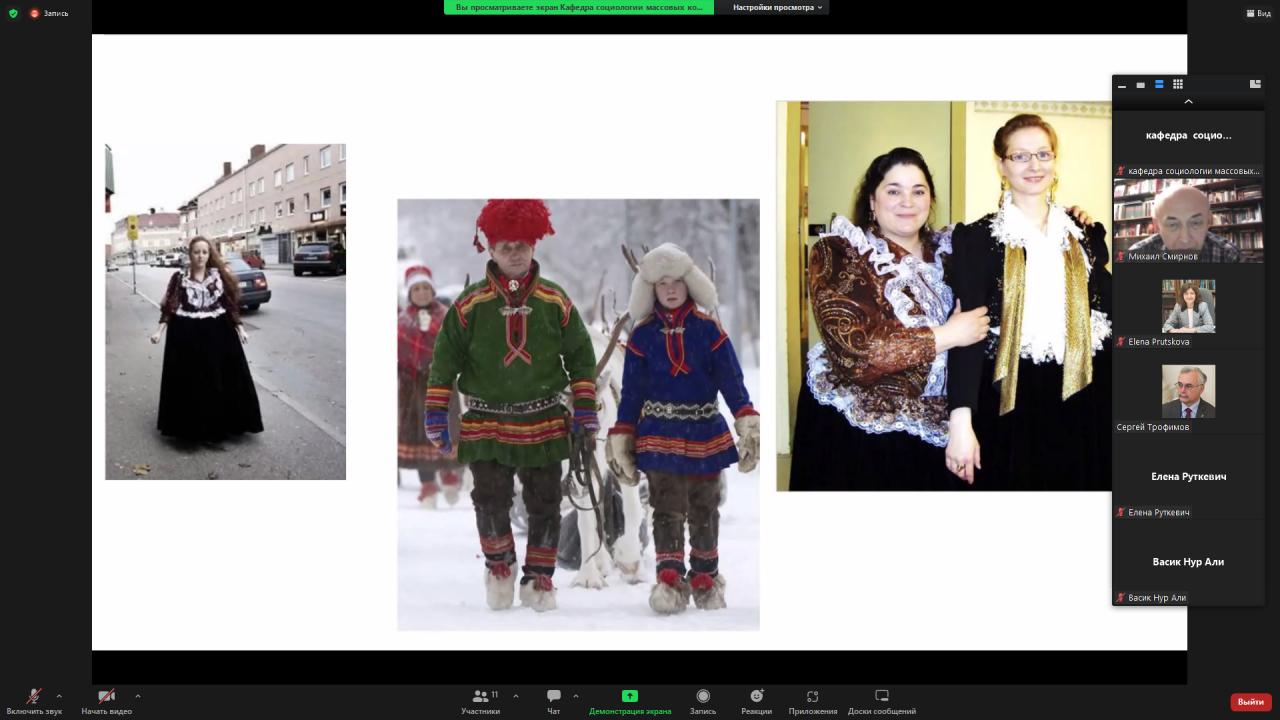Expand audio options arrow beside microphone
Viewport: 1280px width, 720px height.
click(x=59, y=696)
